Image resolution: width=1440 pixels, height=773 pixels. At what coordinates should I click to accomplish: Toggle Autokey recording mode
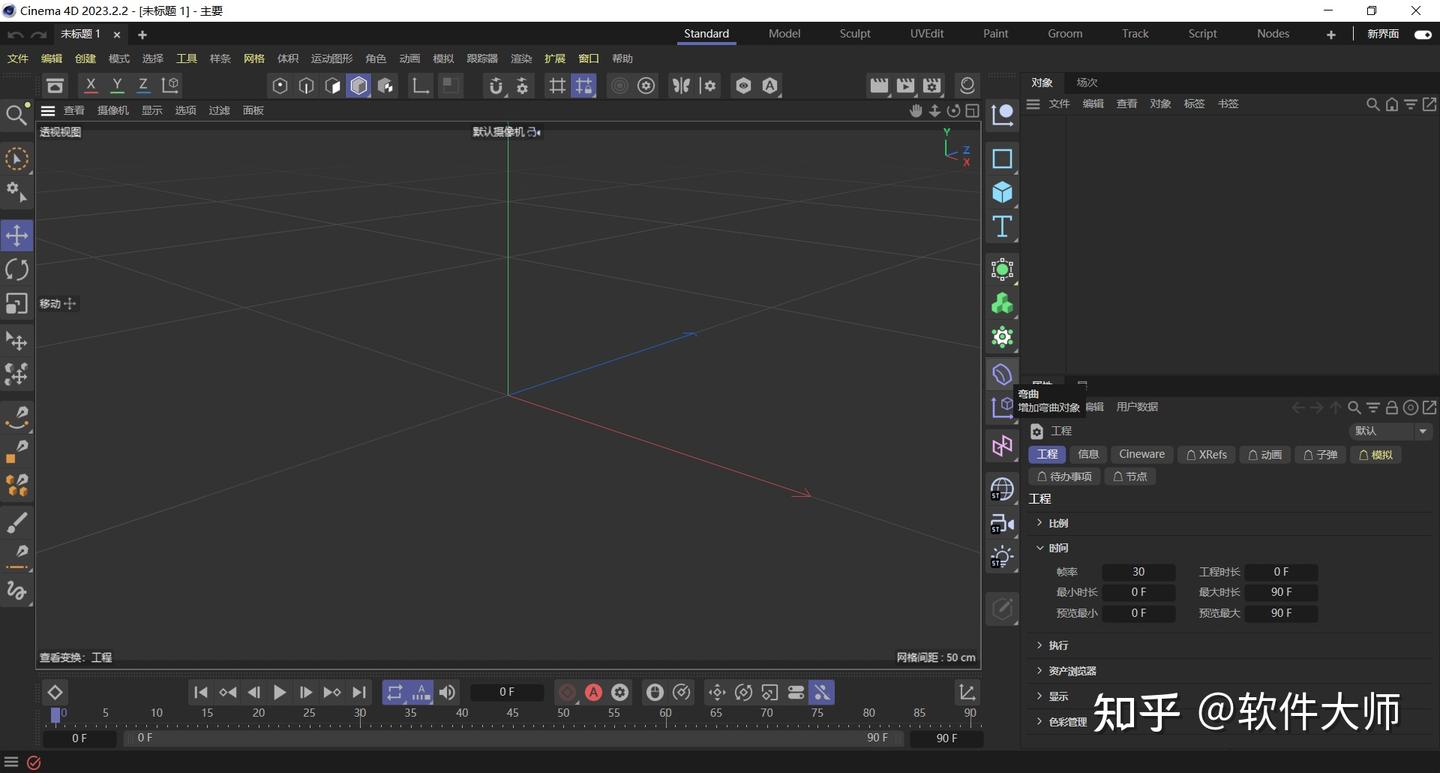(x=593, y=691)
